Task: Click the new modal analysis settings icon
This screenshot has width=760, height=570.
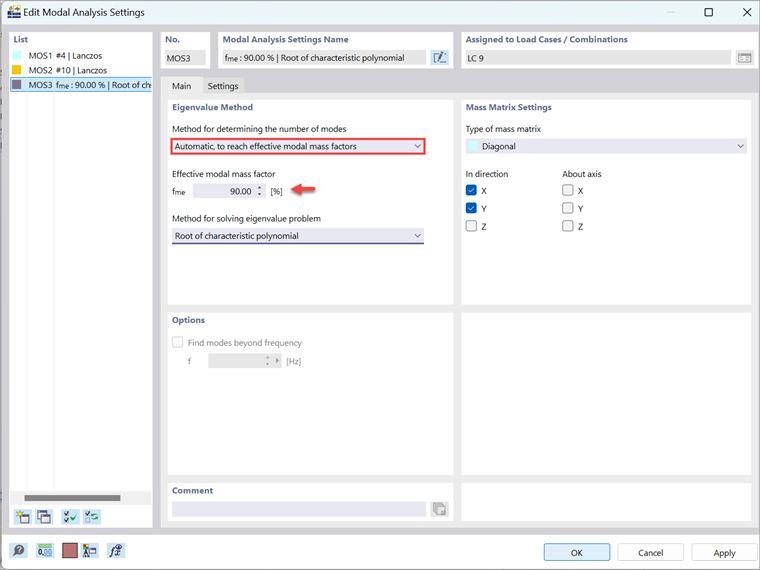Action: [22, 517]
